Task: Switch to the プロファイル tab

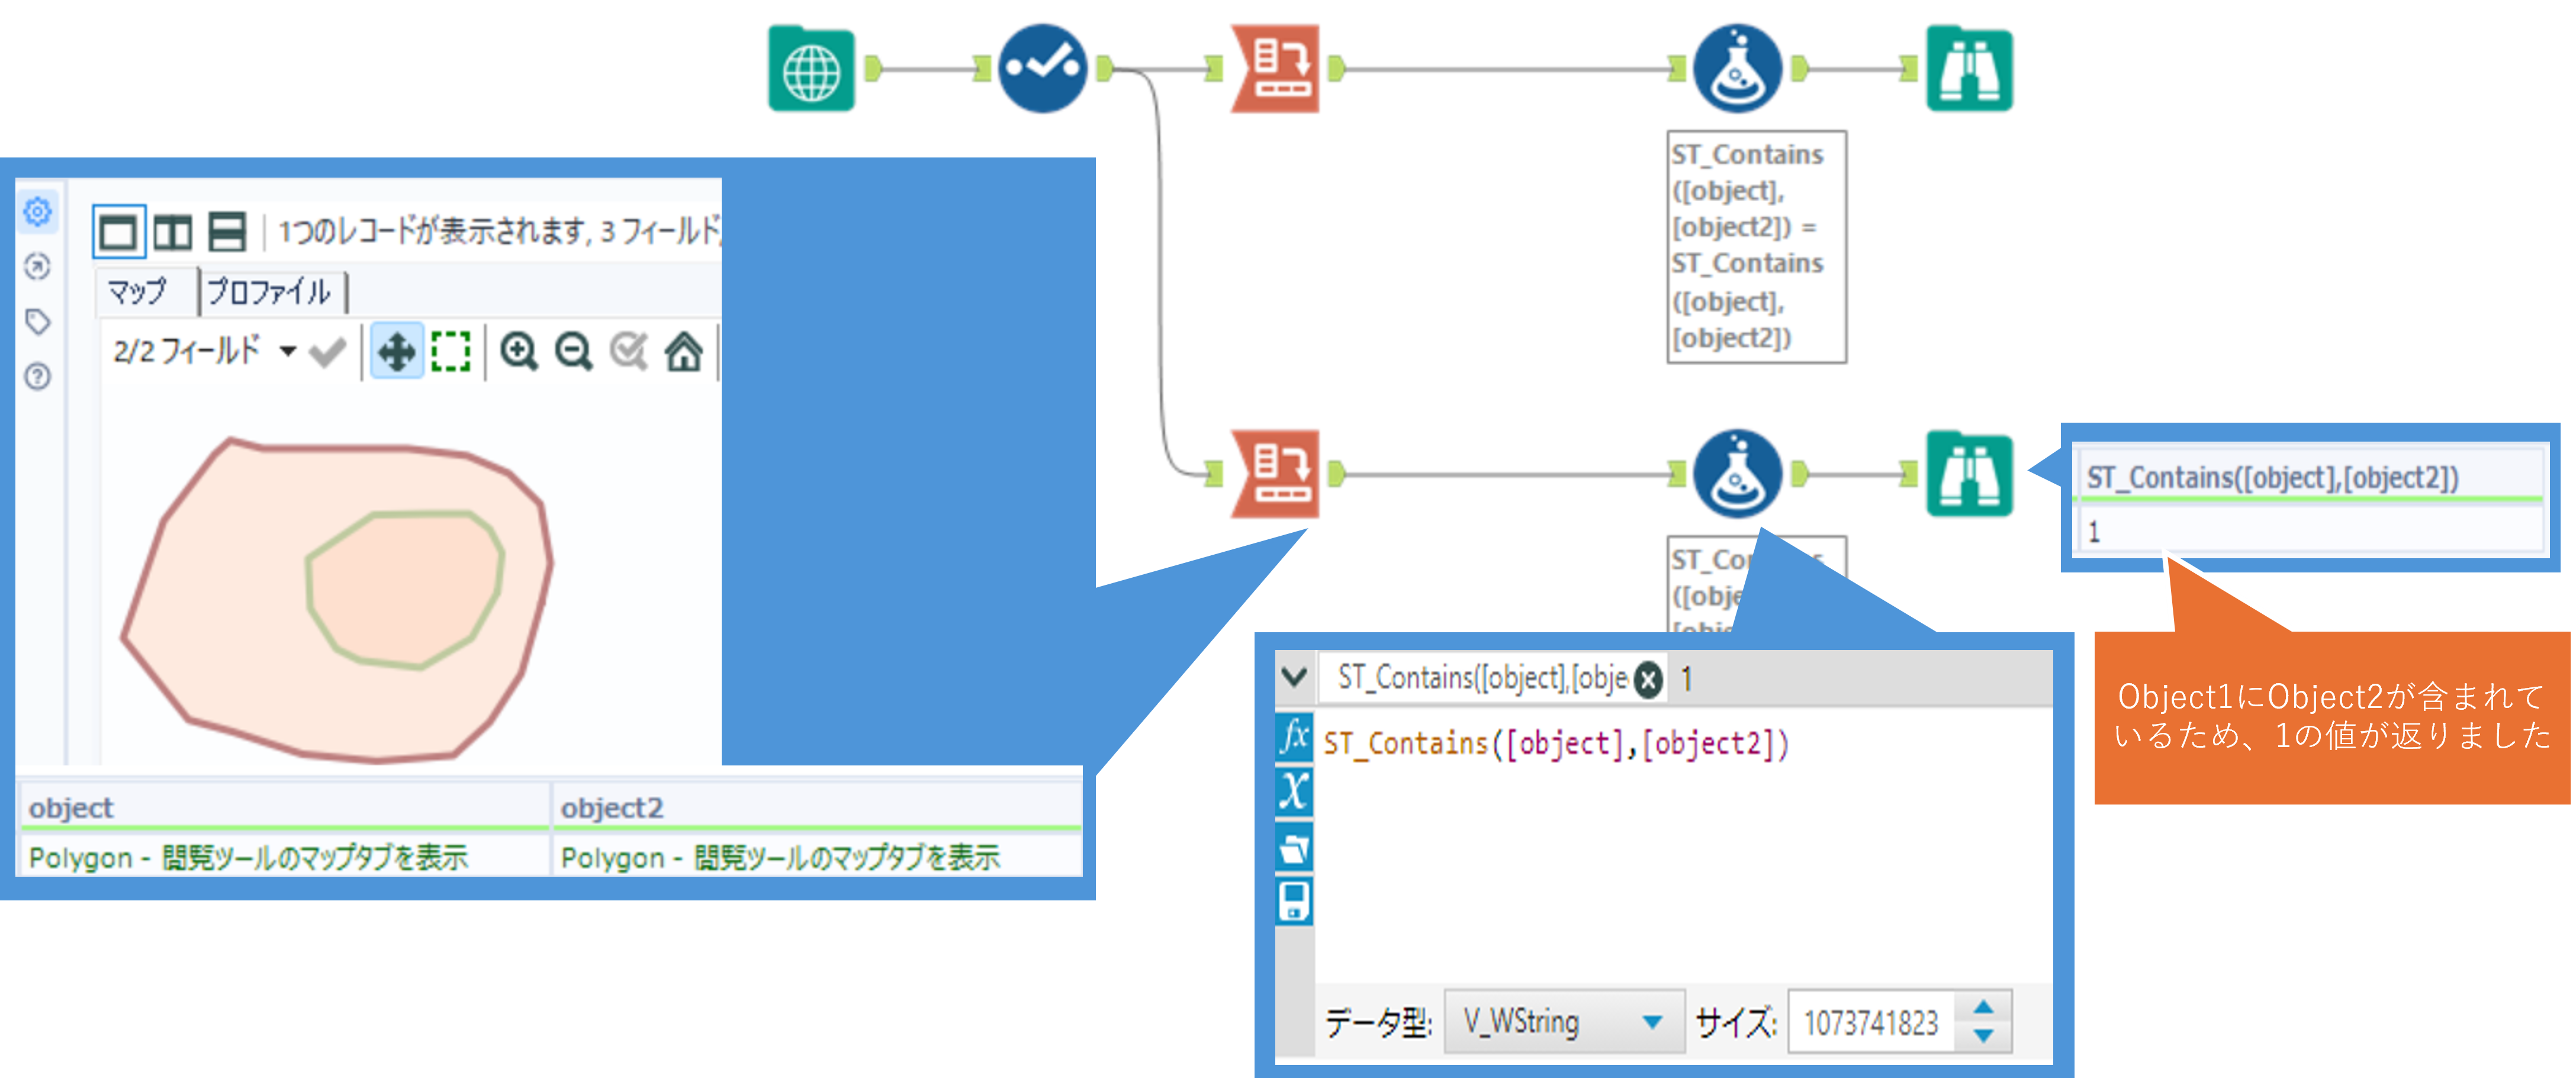Action: pos(270,292)
